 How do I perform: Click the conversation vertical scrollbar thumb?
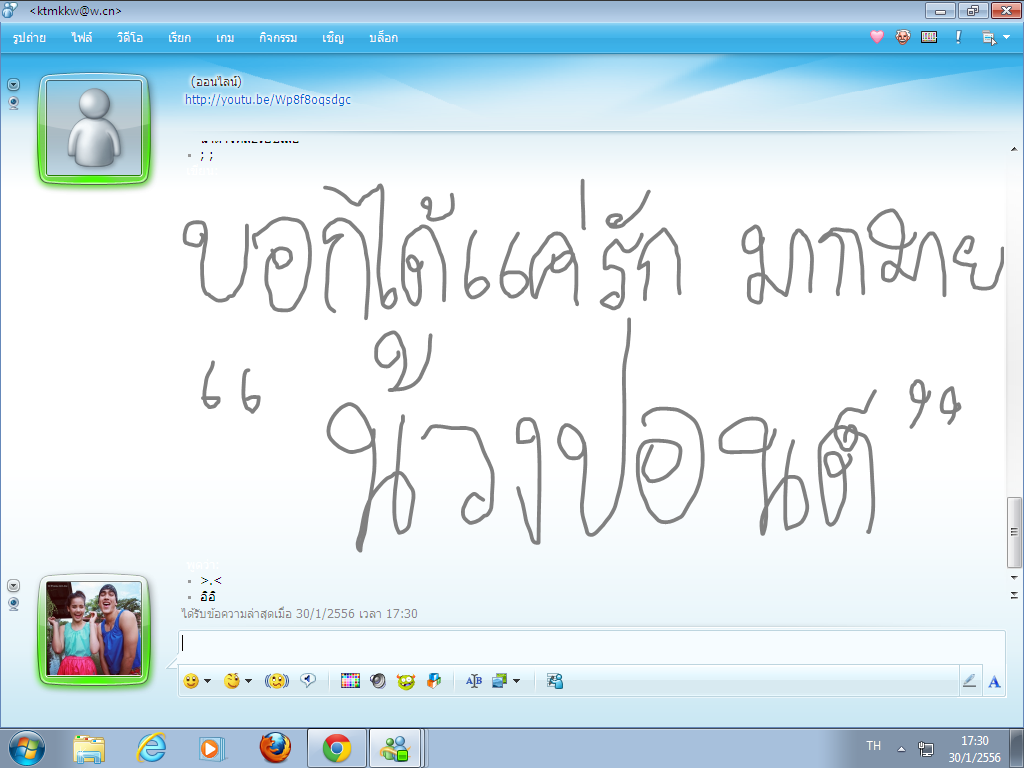pyautogui.click(x=1014, y=532)
